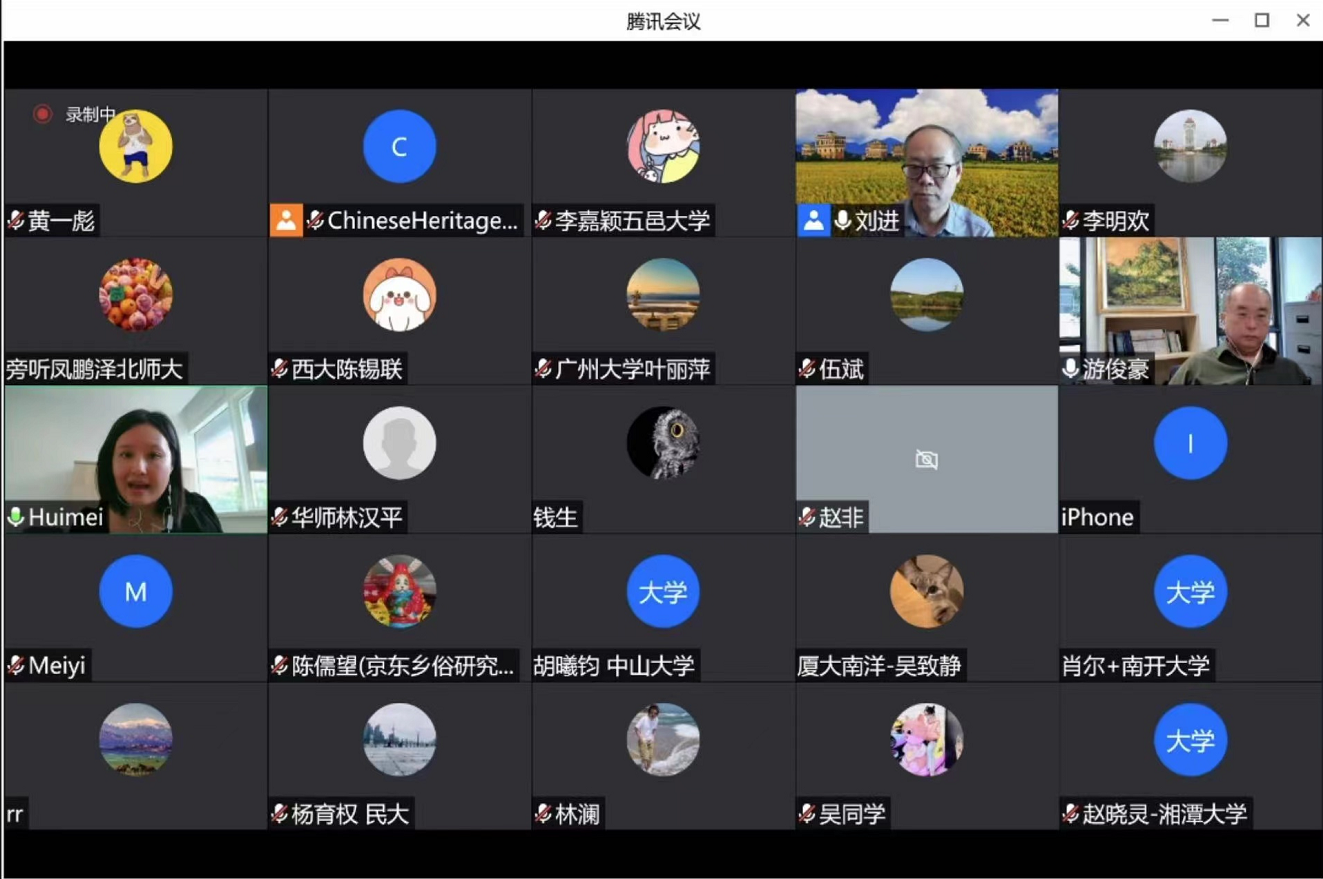Click the 录制中 recording status text

click(91, 114)
